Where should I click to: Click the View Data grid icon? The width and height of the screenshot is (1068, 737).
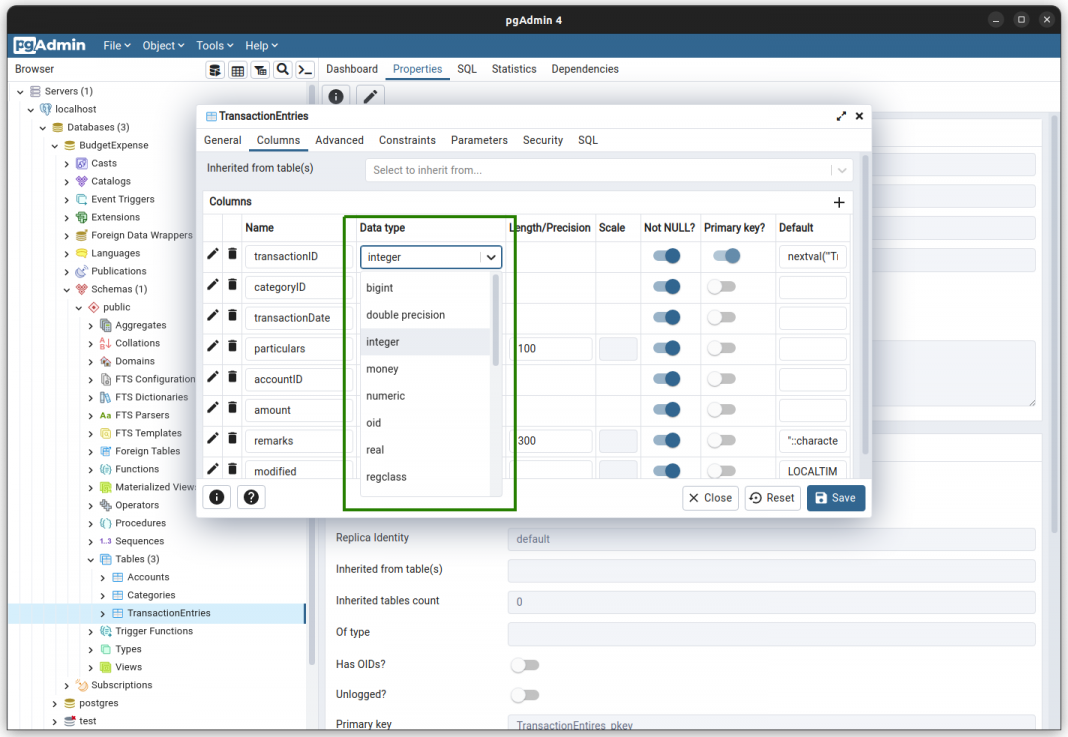click(237, 69)
